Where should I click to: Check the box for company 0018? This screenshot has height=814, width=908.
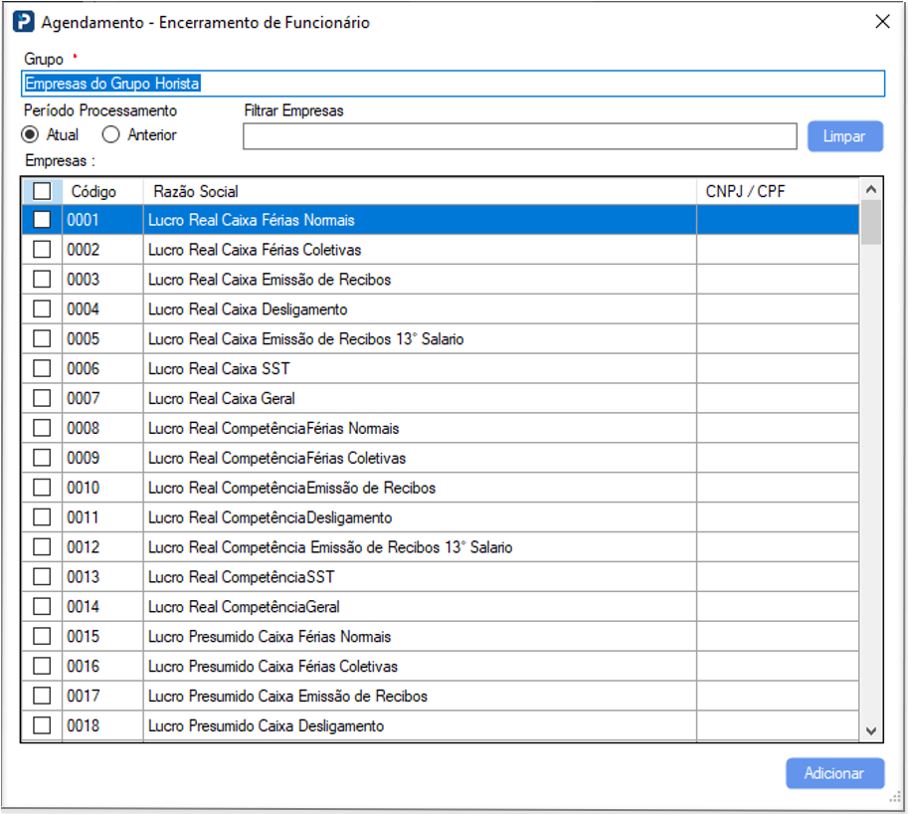(42, 725)
